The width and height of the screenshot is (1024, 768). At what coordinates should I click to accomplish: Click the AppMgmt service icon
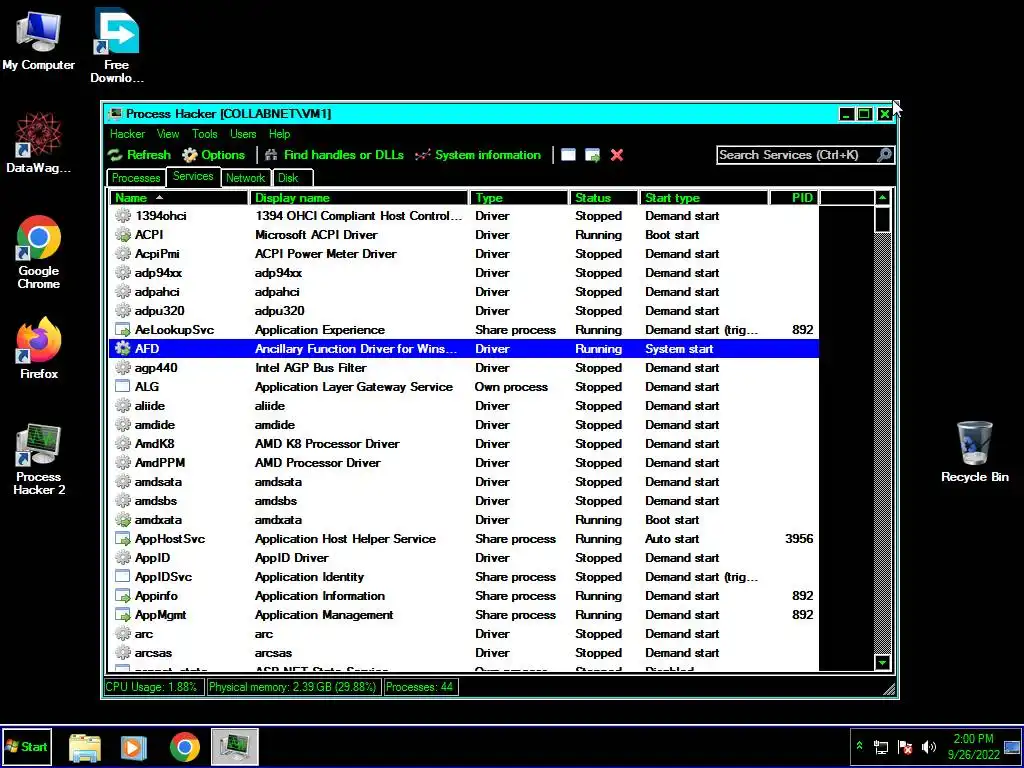tap(123, 615)
